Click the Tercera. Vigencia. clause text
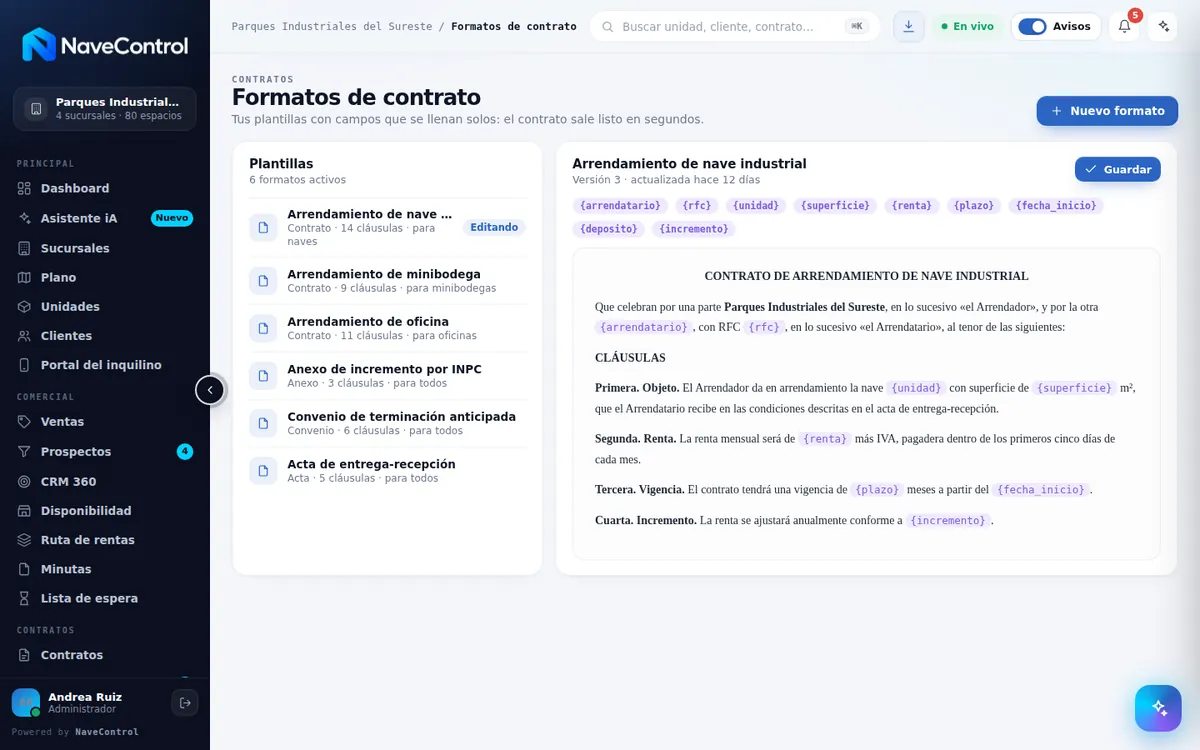 [x=844, y=490]
